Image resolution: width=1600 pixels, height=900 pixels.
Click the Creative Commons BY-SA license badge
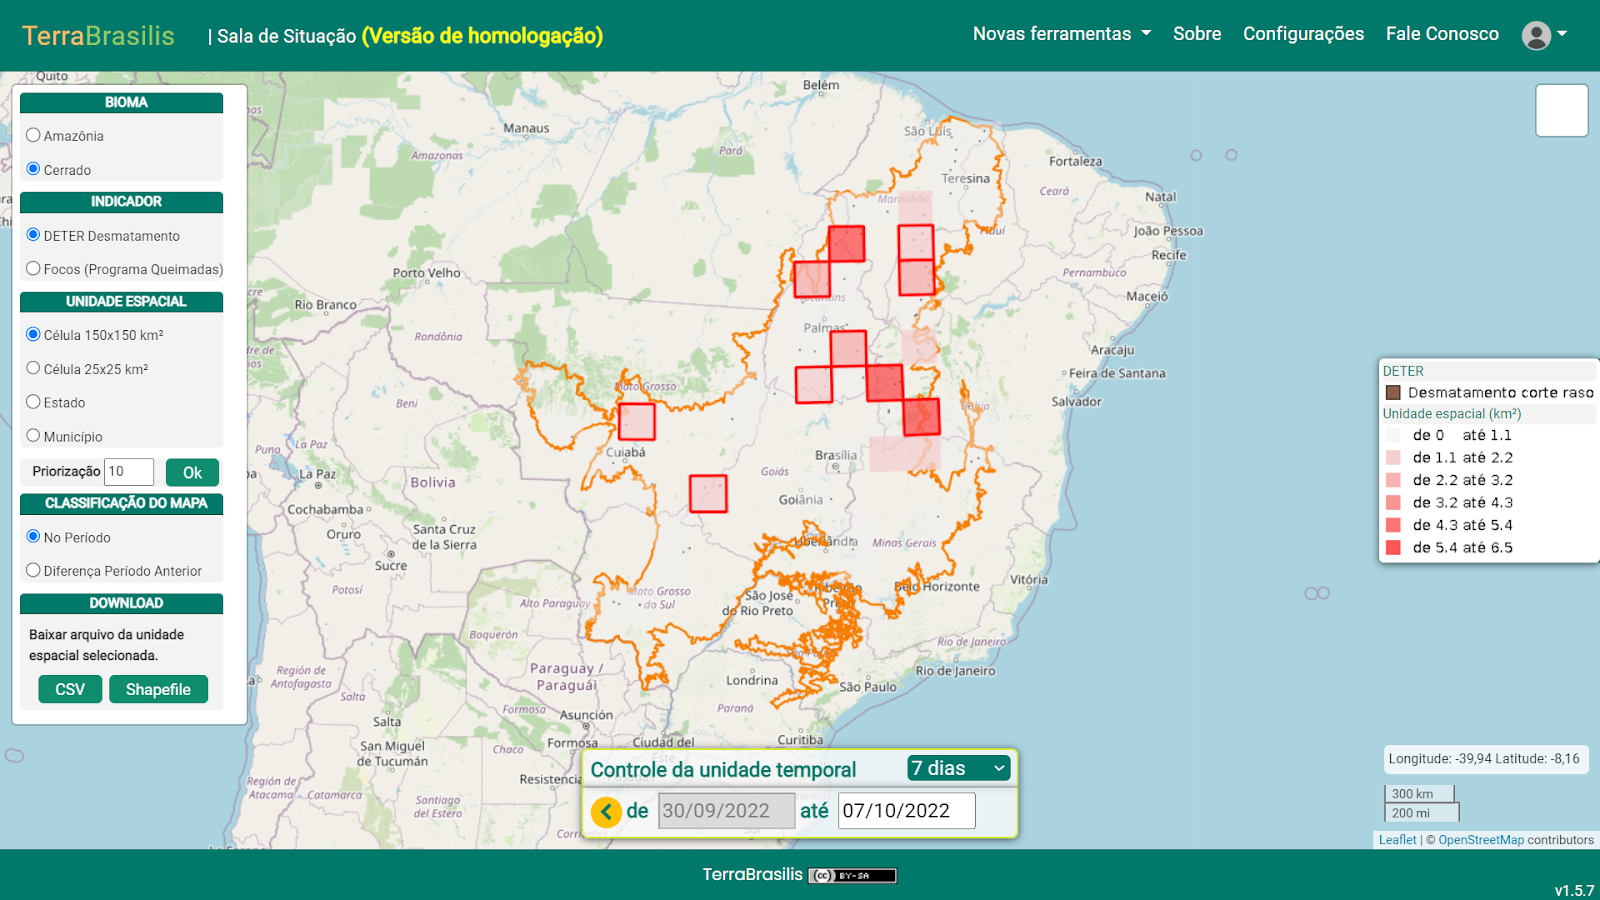[852, 876]
